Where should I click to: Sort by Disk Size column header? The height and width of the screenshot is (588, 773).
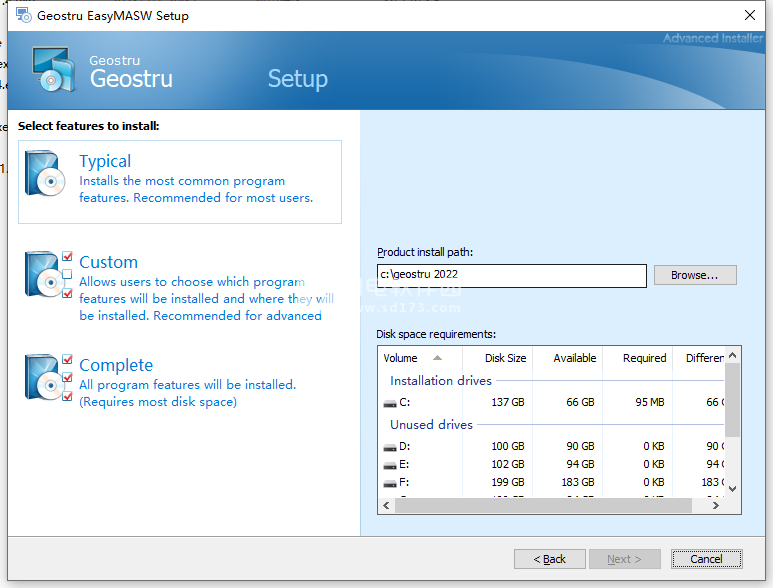(497, 358)
